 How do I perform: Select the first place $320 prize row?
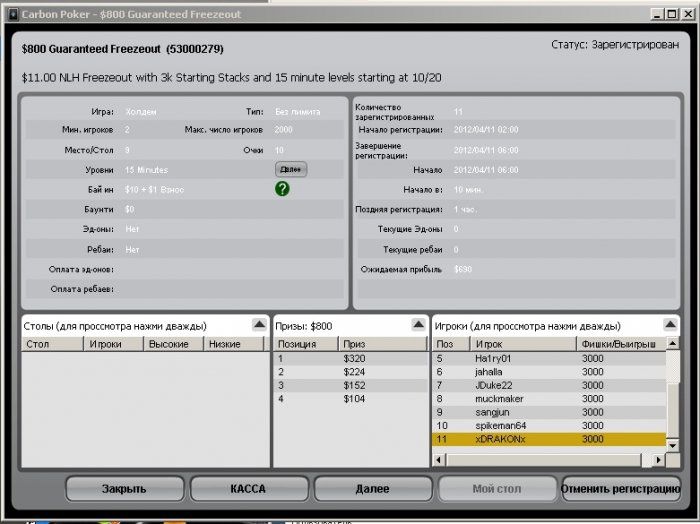[x=350, y=358]
